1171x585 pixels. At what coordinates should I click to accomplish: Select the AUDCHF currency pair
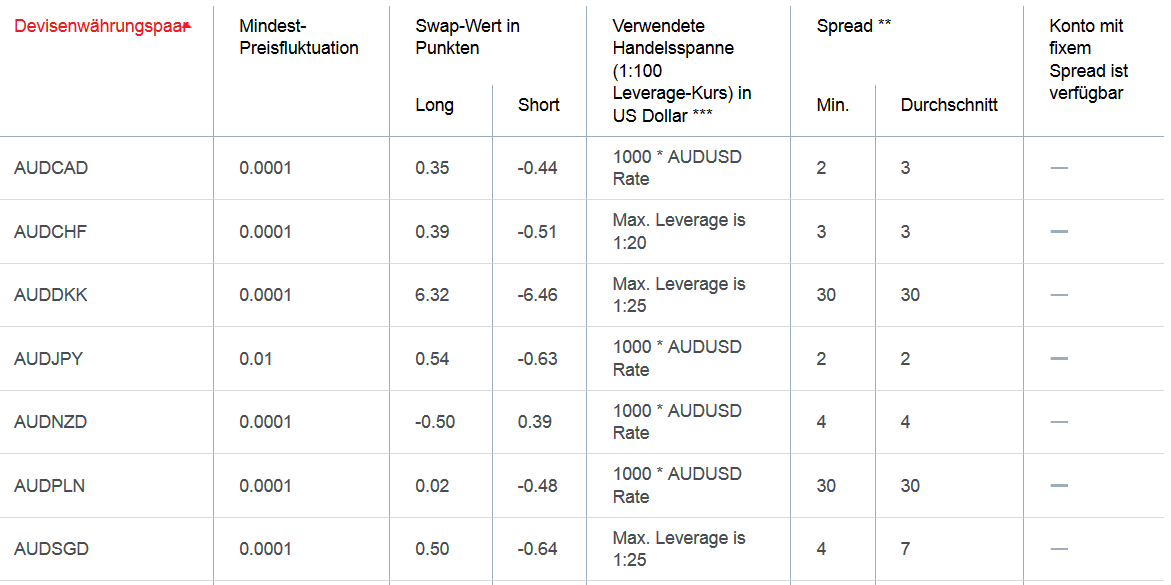[x=50, y=232]
